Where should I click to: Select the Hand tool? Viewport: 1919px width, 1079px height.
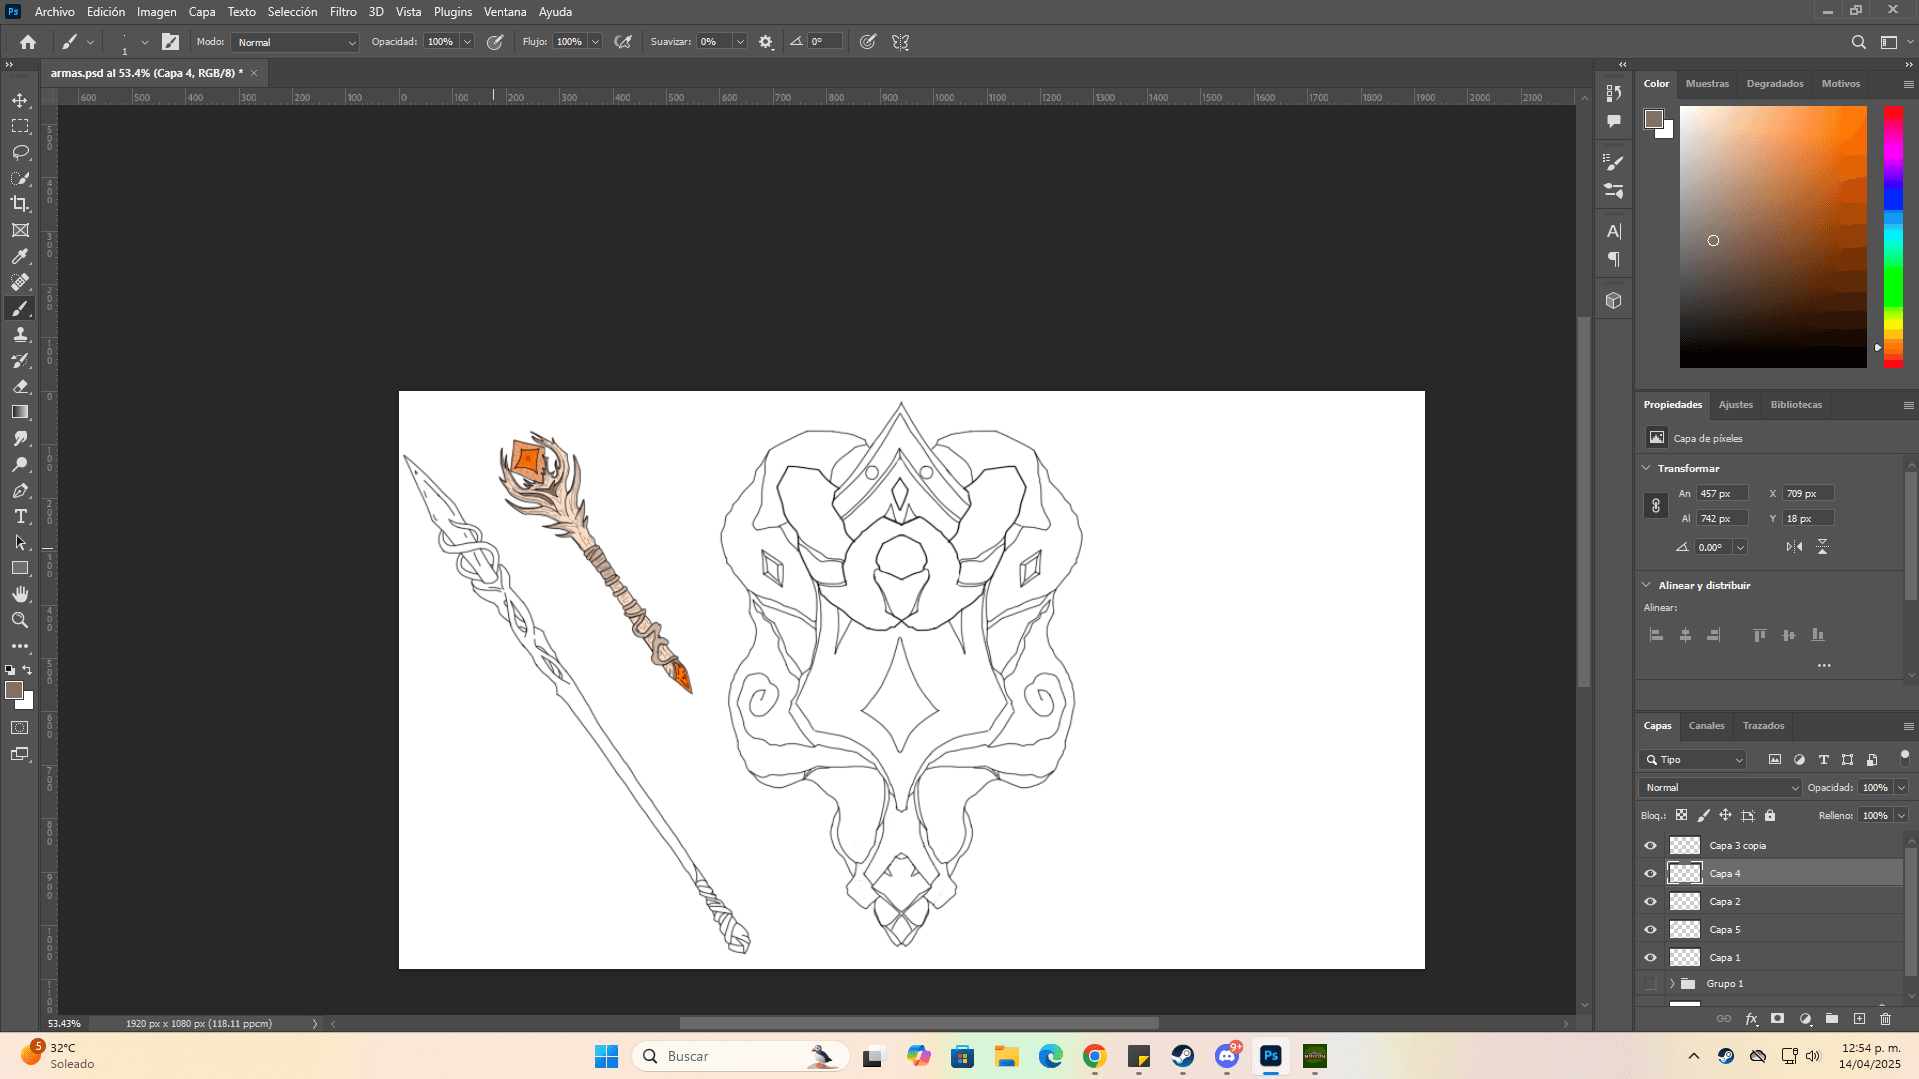20,594
